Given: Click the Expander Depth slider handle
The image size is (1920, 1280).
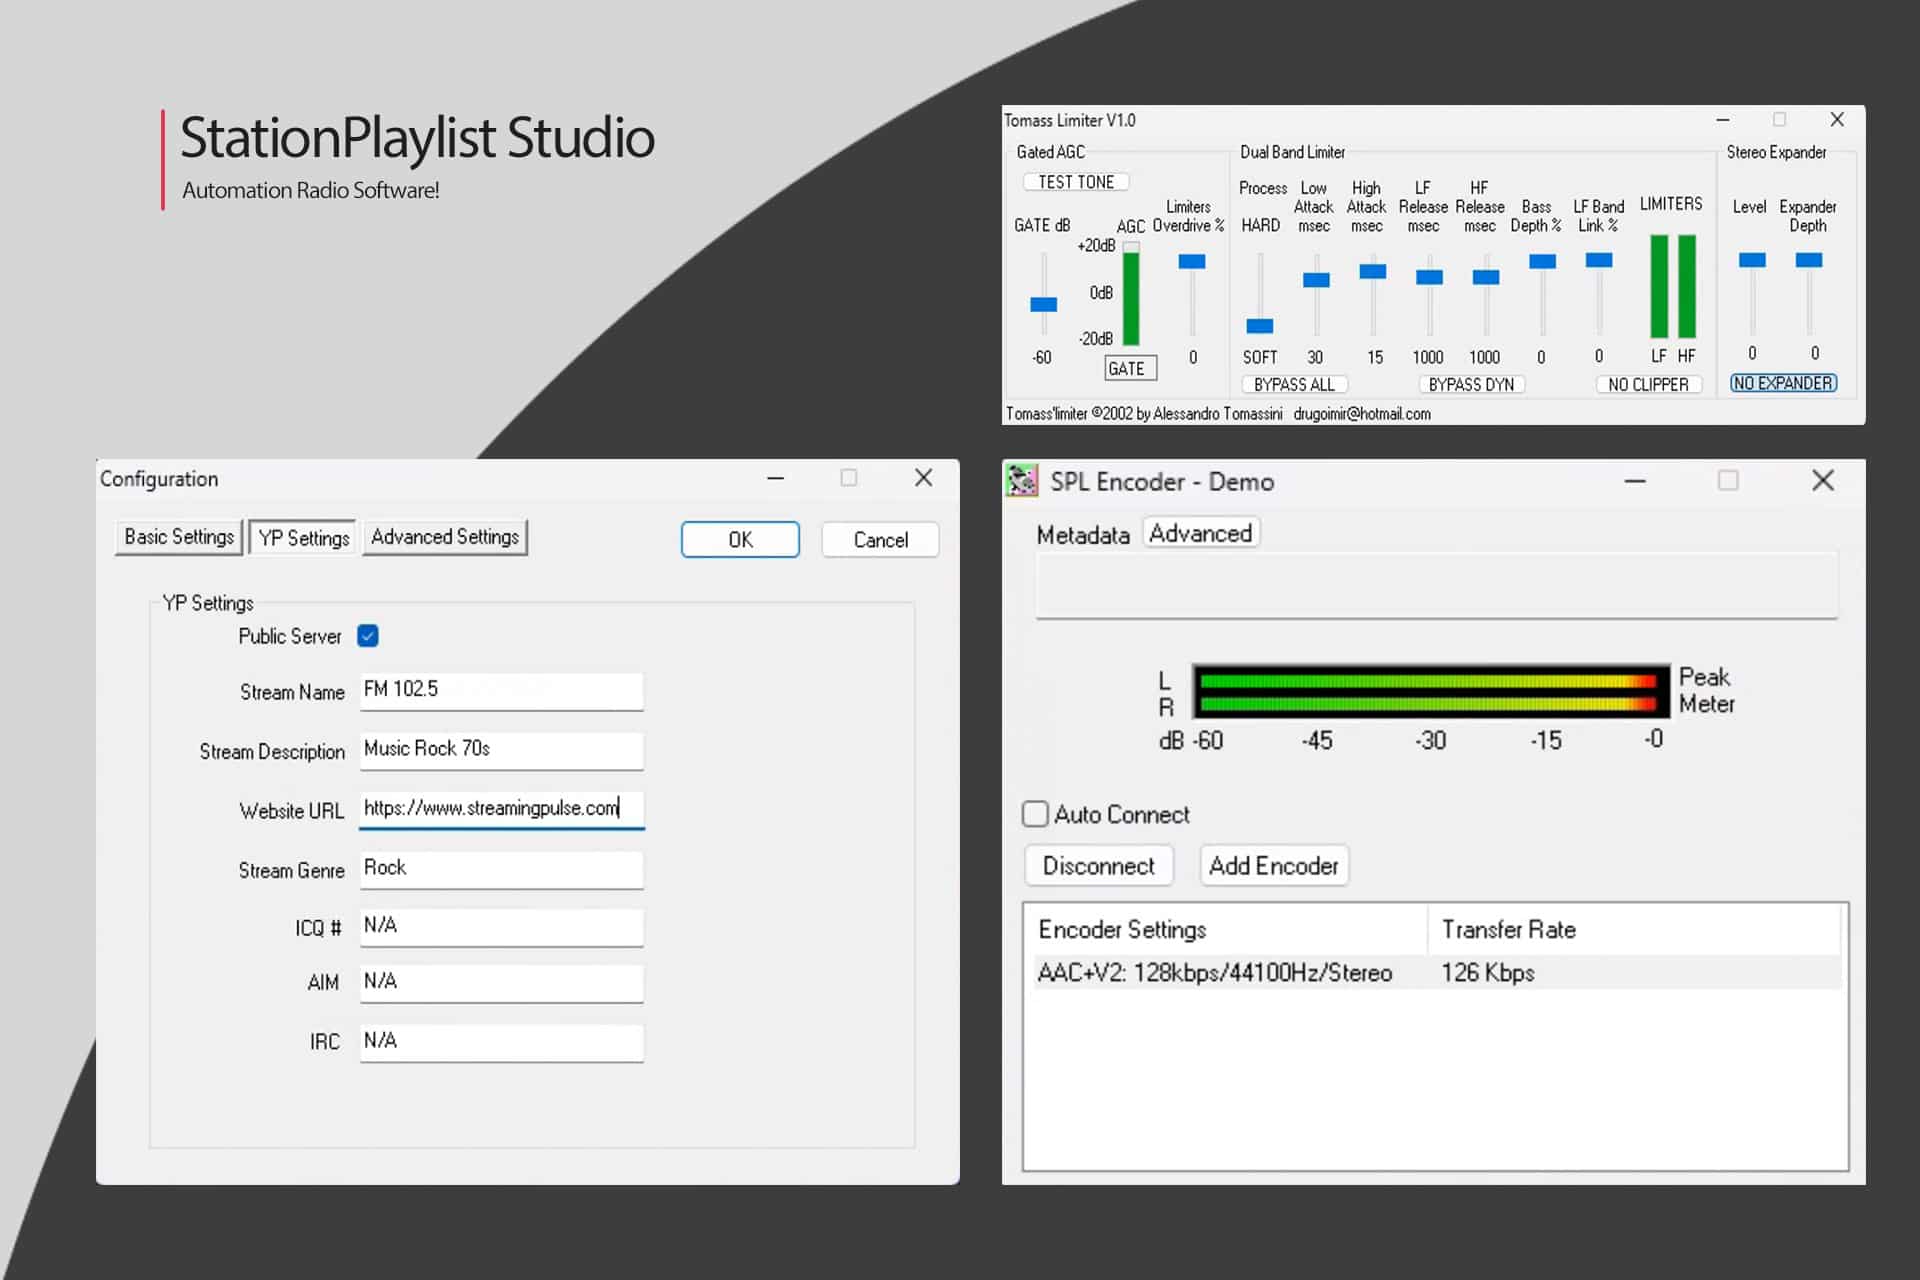Looking at the screenshot, I should coord(1809,260).
